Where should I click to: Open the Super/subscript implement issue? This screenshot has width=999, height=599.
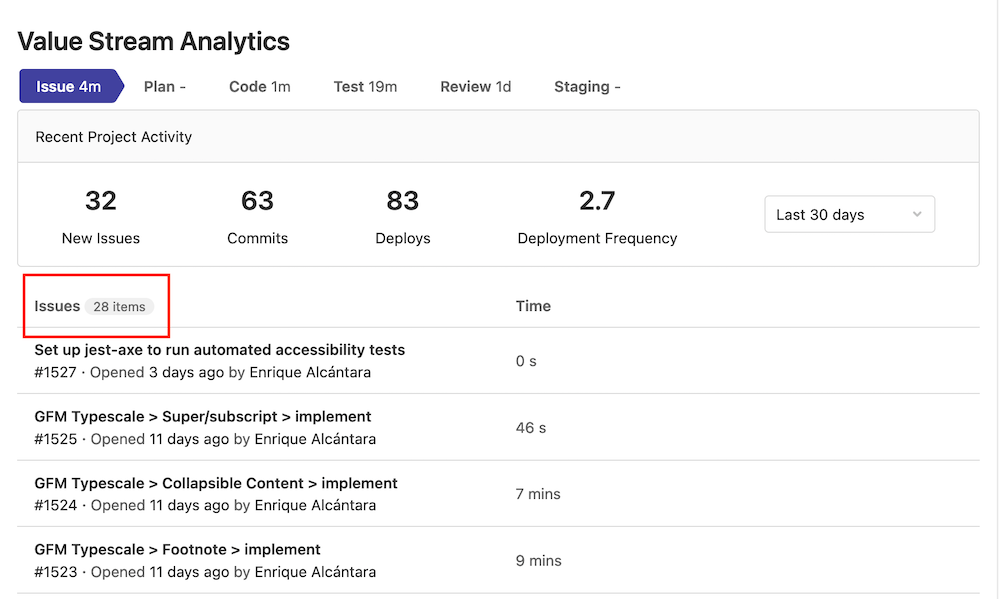pos(202,416)
